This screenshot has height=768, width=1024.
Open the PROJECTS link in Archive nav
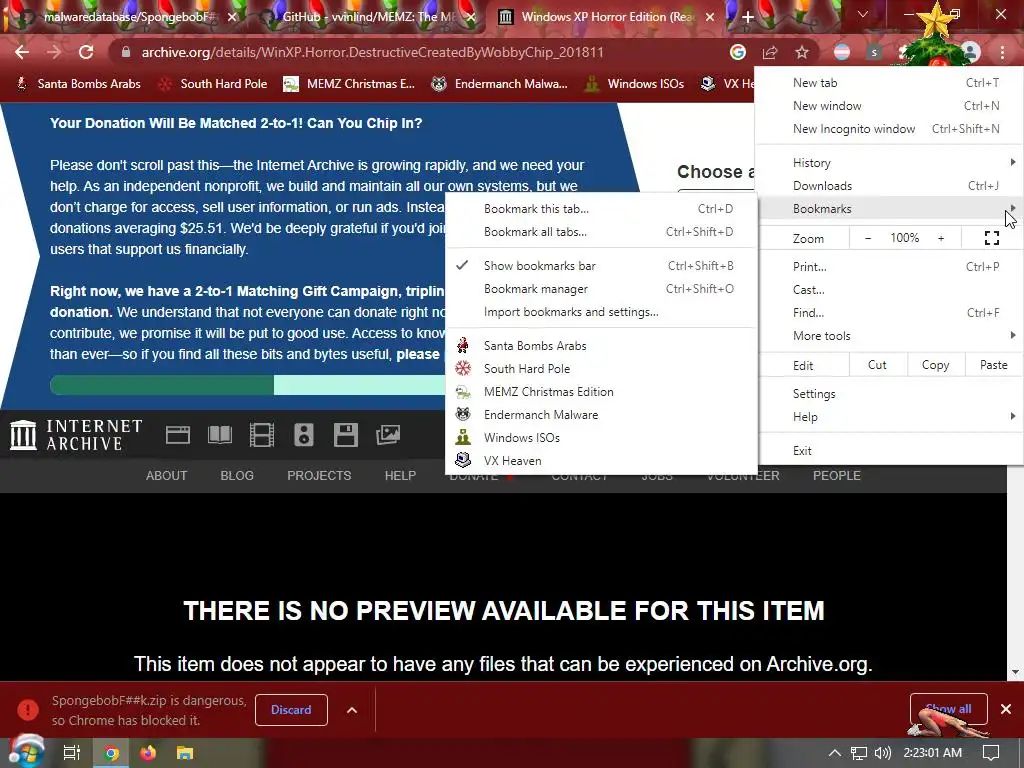point(319,475)
